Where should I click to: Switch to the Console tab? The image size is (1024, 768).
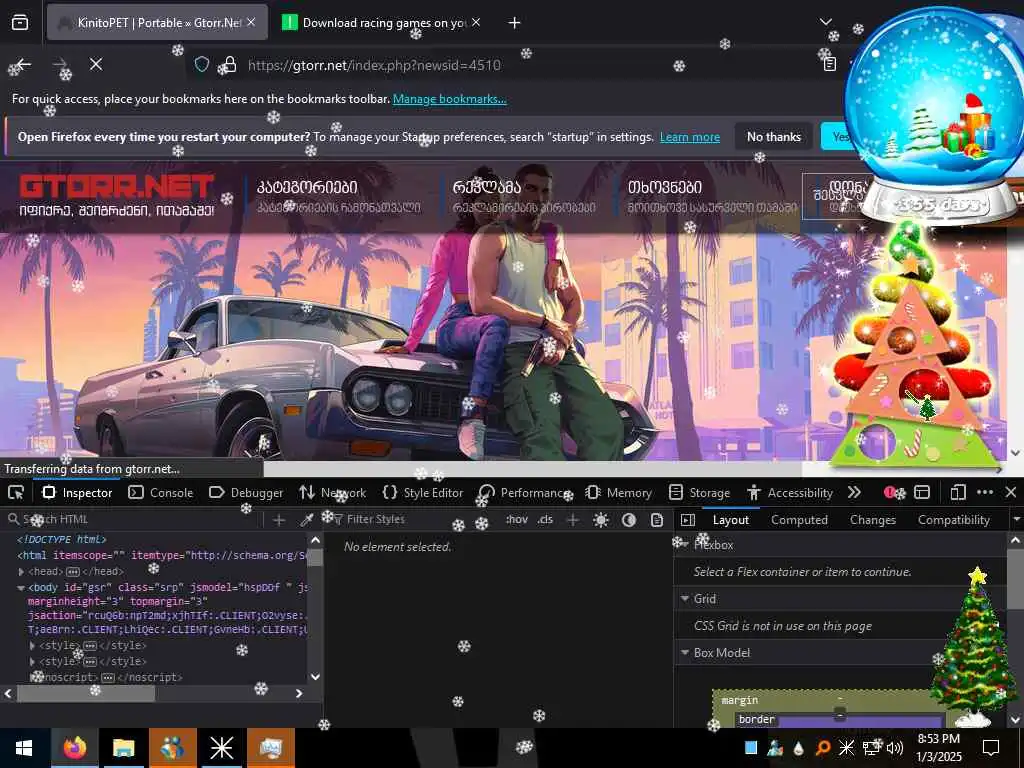coord(161,492)
